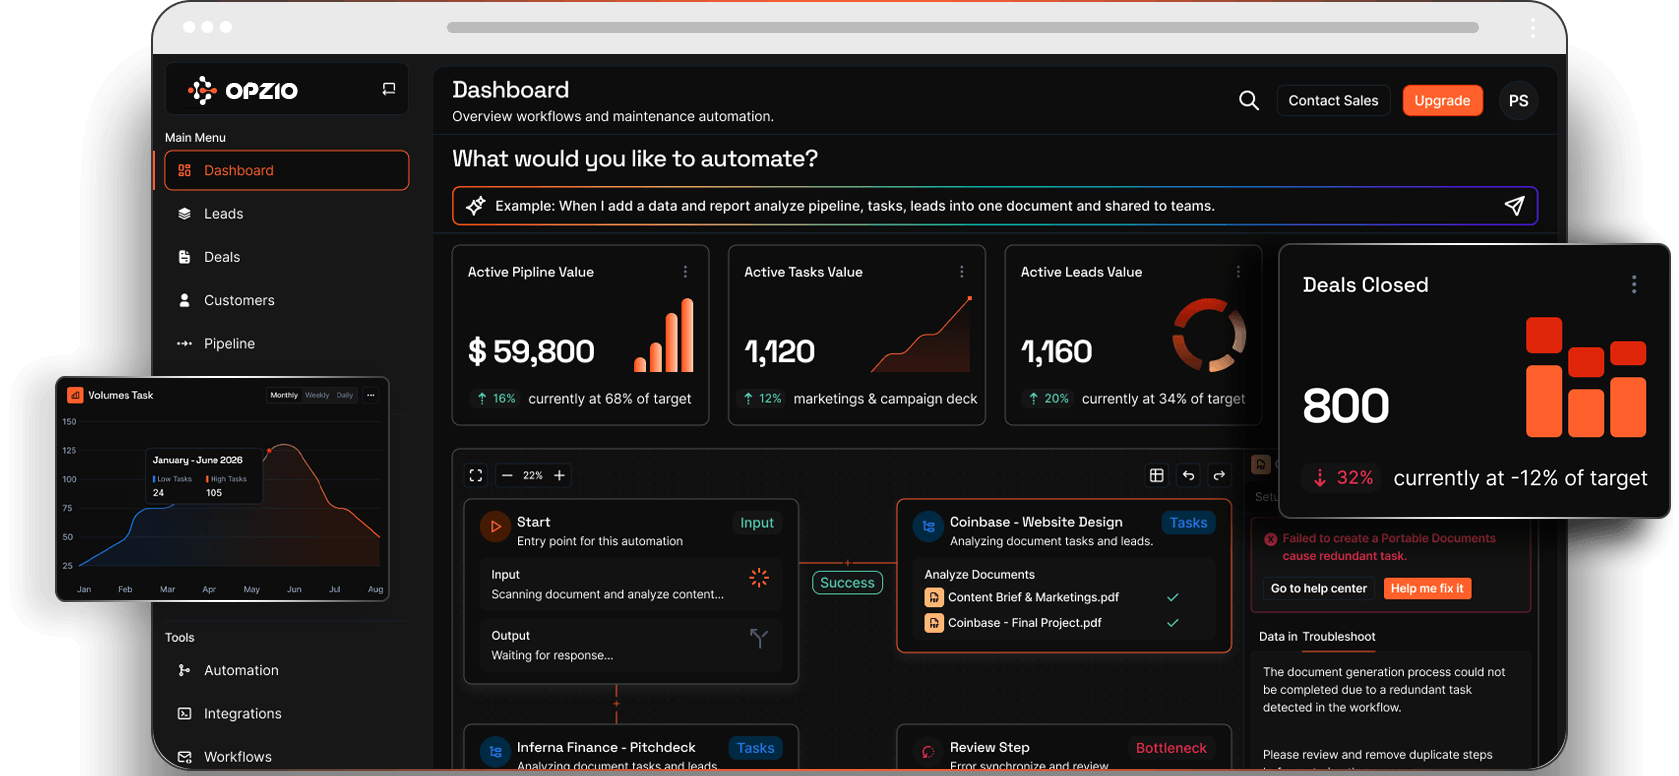Click the pipeline bar chart graphic

click(x=664, y=335)
